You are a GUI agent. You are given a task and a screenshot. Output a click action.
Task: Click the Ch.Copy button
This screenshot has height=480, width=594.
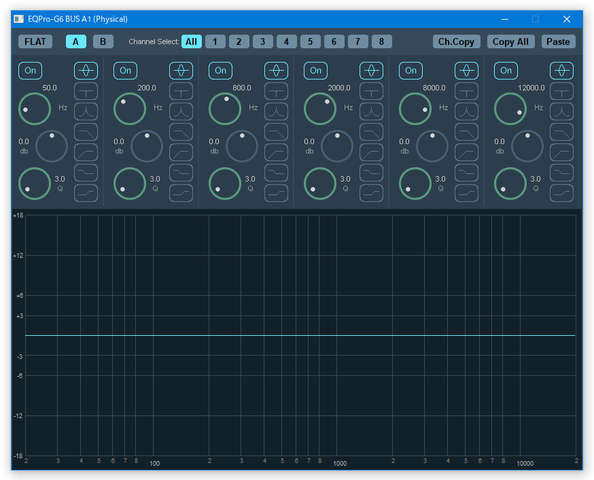coord(456,42)
